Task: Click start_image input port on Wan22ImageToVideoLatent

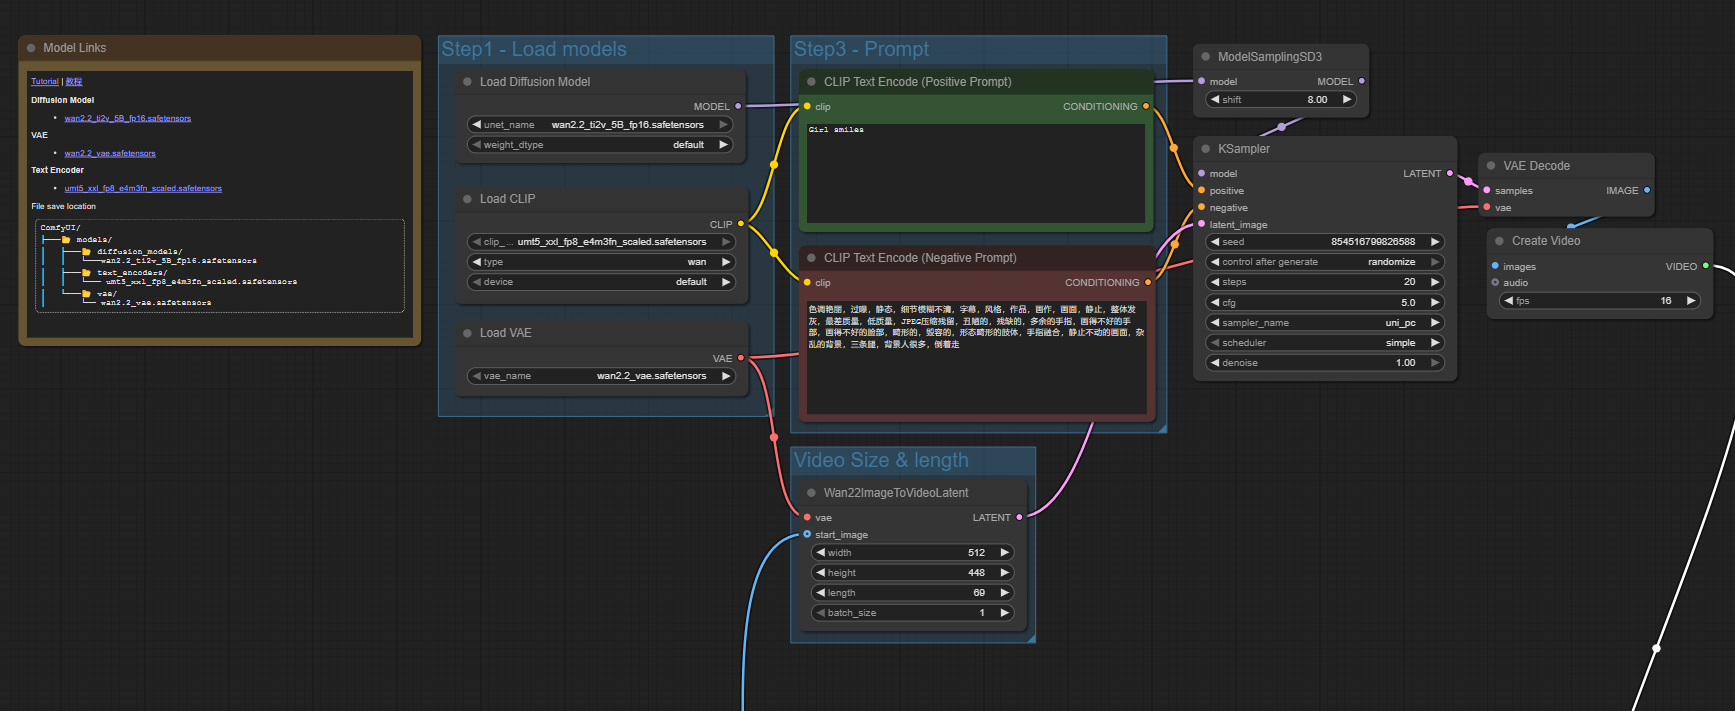Action: (807, 534)
